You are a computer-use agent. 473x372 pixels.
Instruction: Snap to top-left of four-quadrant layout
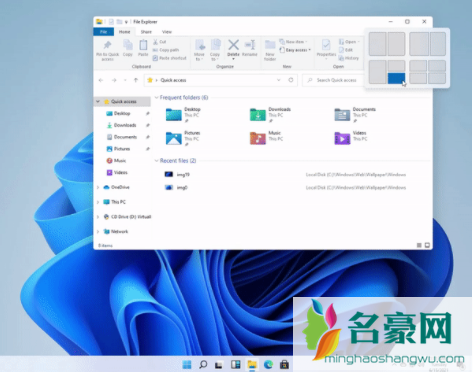point(418,66)
